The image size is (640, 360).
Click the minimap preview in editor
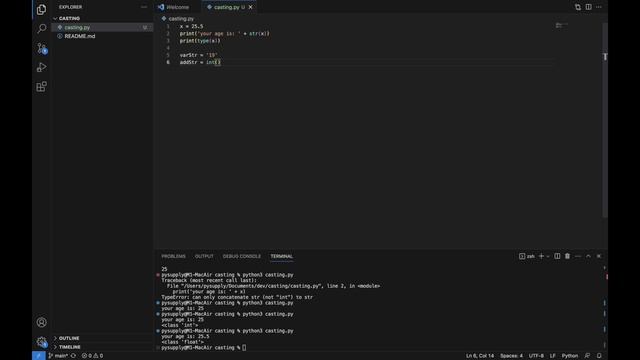click(561, 25)
